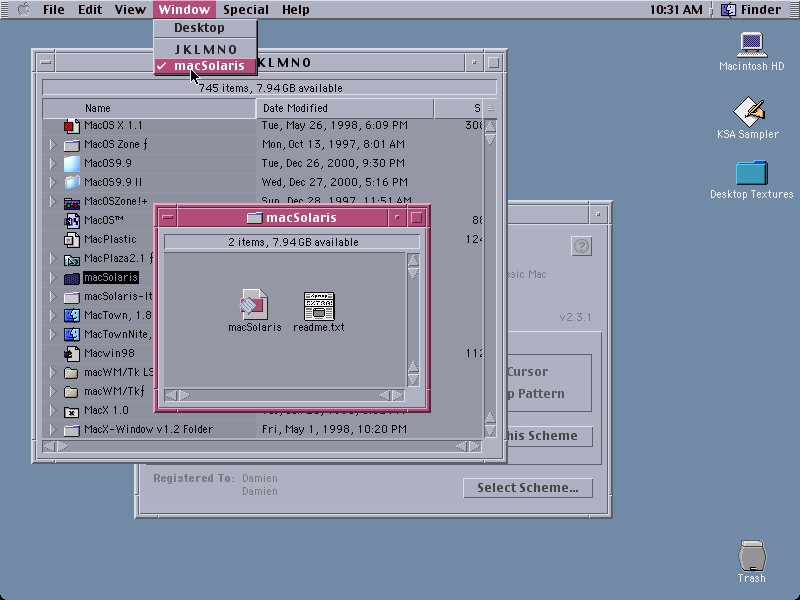Image resolution: width=800 pixels, height=600 pixels.
Task: Select the Macintosh HD desktop icon
Action: point(752,45)
